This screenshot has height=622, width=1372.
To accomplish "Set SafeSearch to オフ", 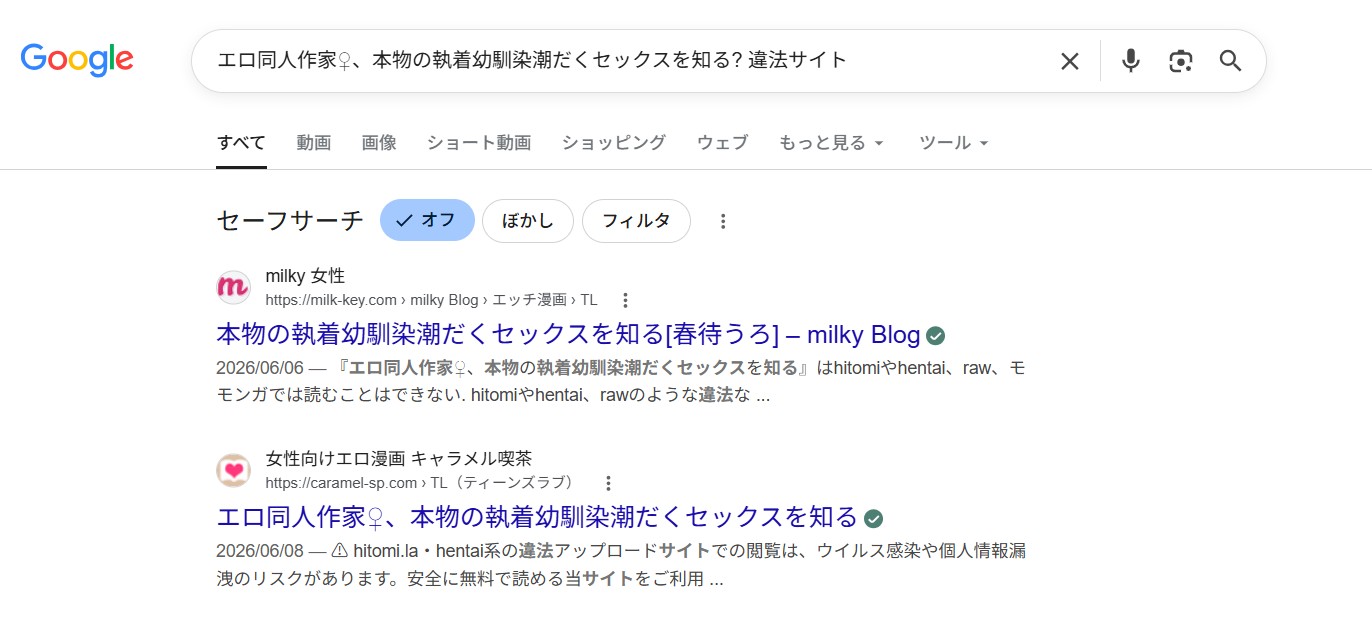I will point(427,220).
